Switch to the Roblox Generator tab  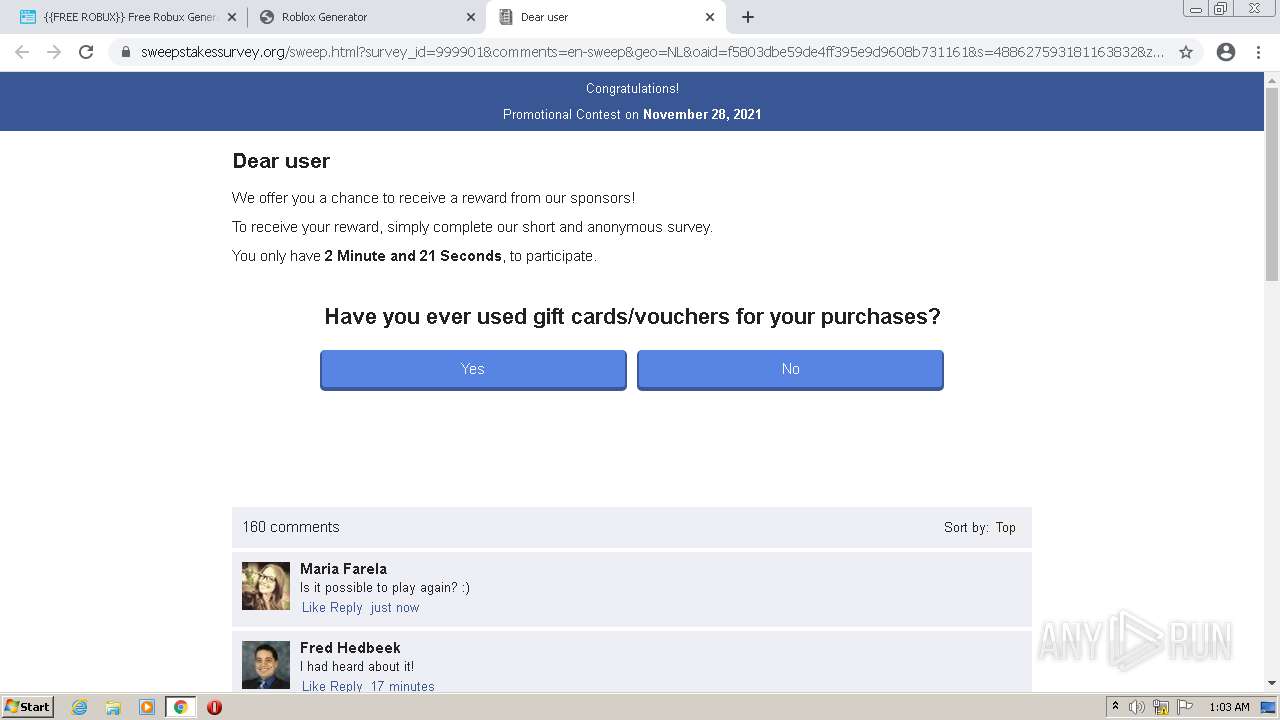365,17
